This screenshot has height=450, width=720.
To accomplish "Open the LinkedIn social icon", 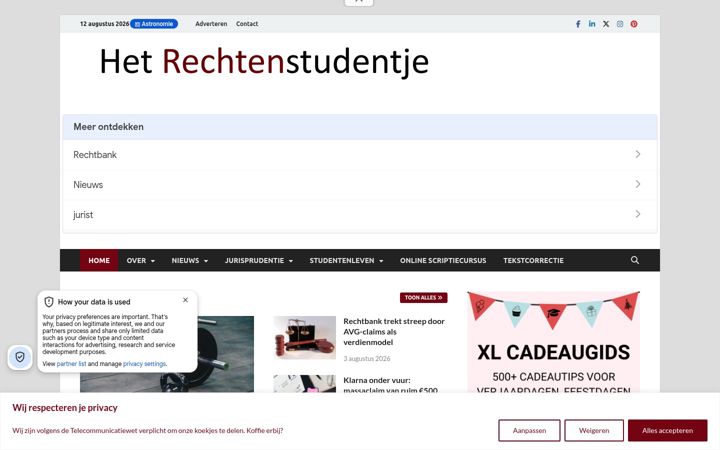I will (x=592, y=24).
